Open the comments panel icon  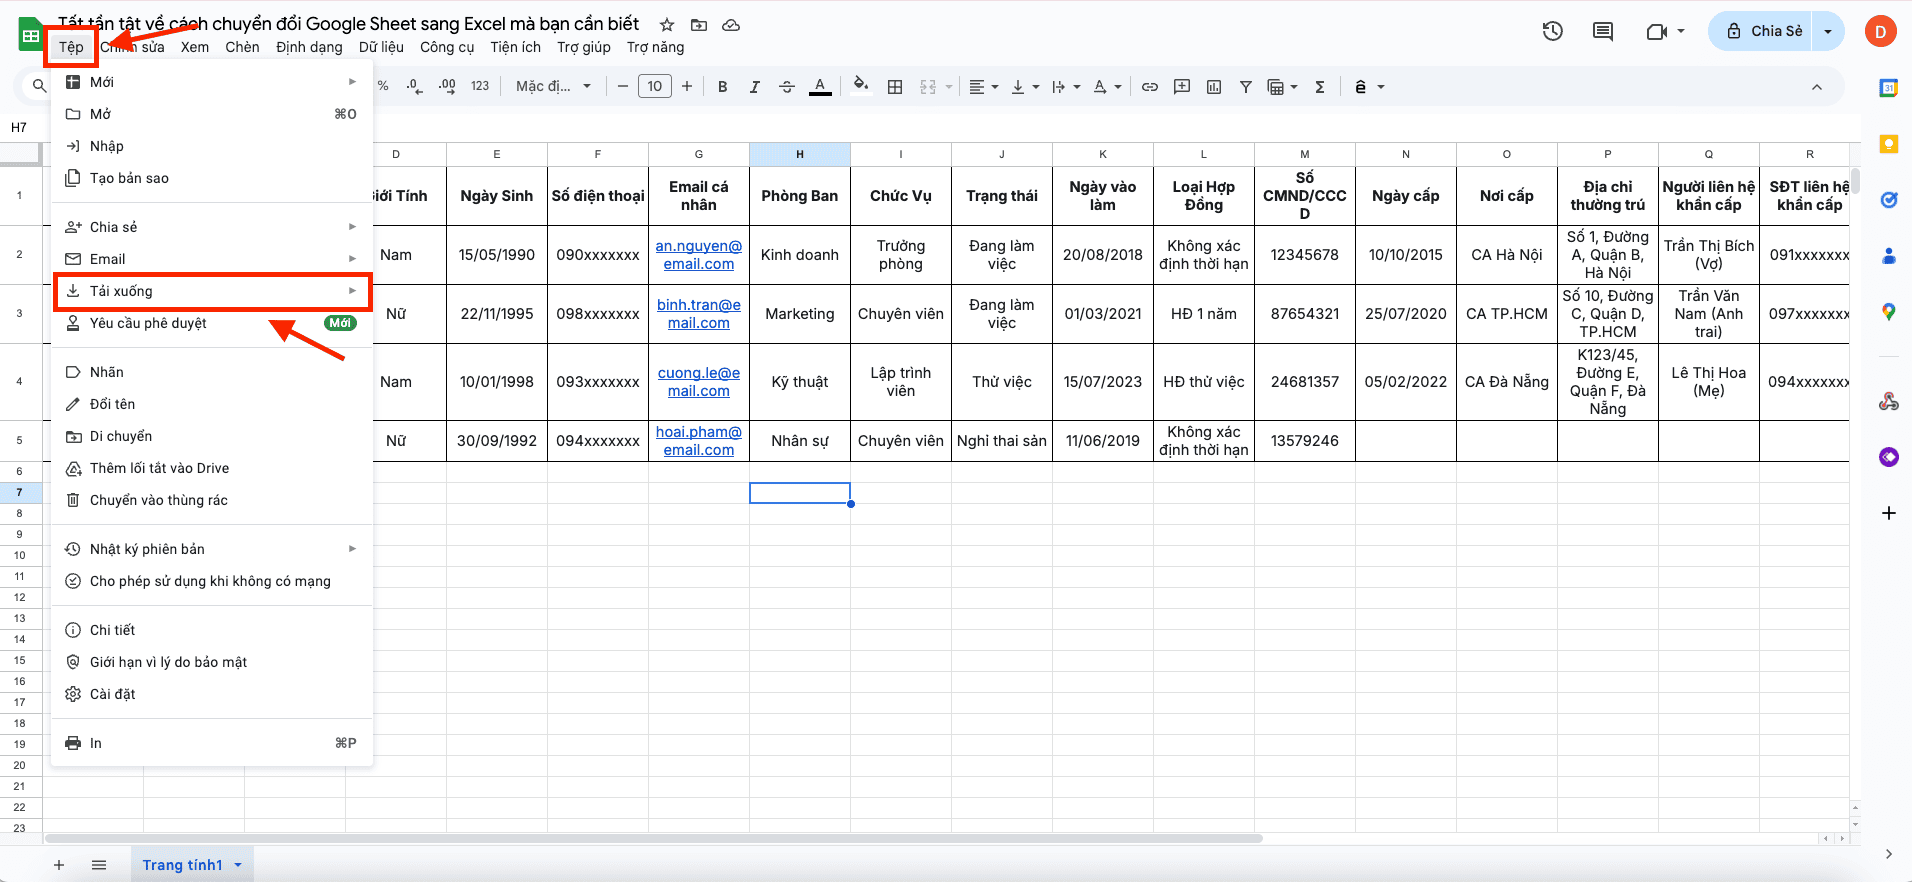pos(1602,31)
